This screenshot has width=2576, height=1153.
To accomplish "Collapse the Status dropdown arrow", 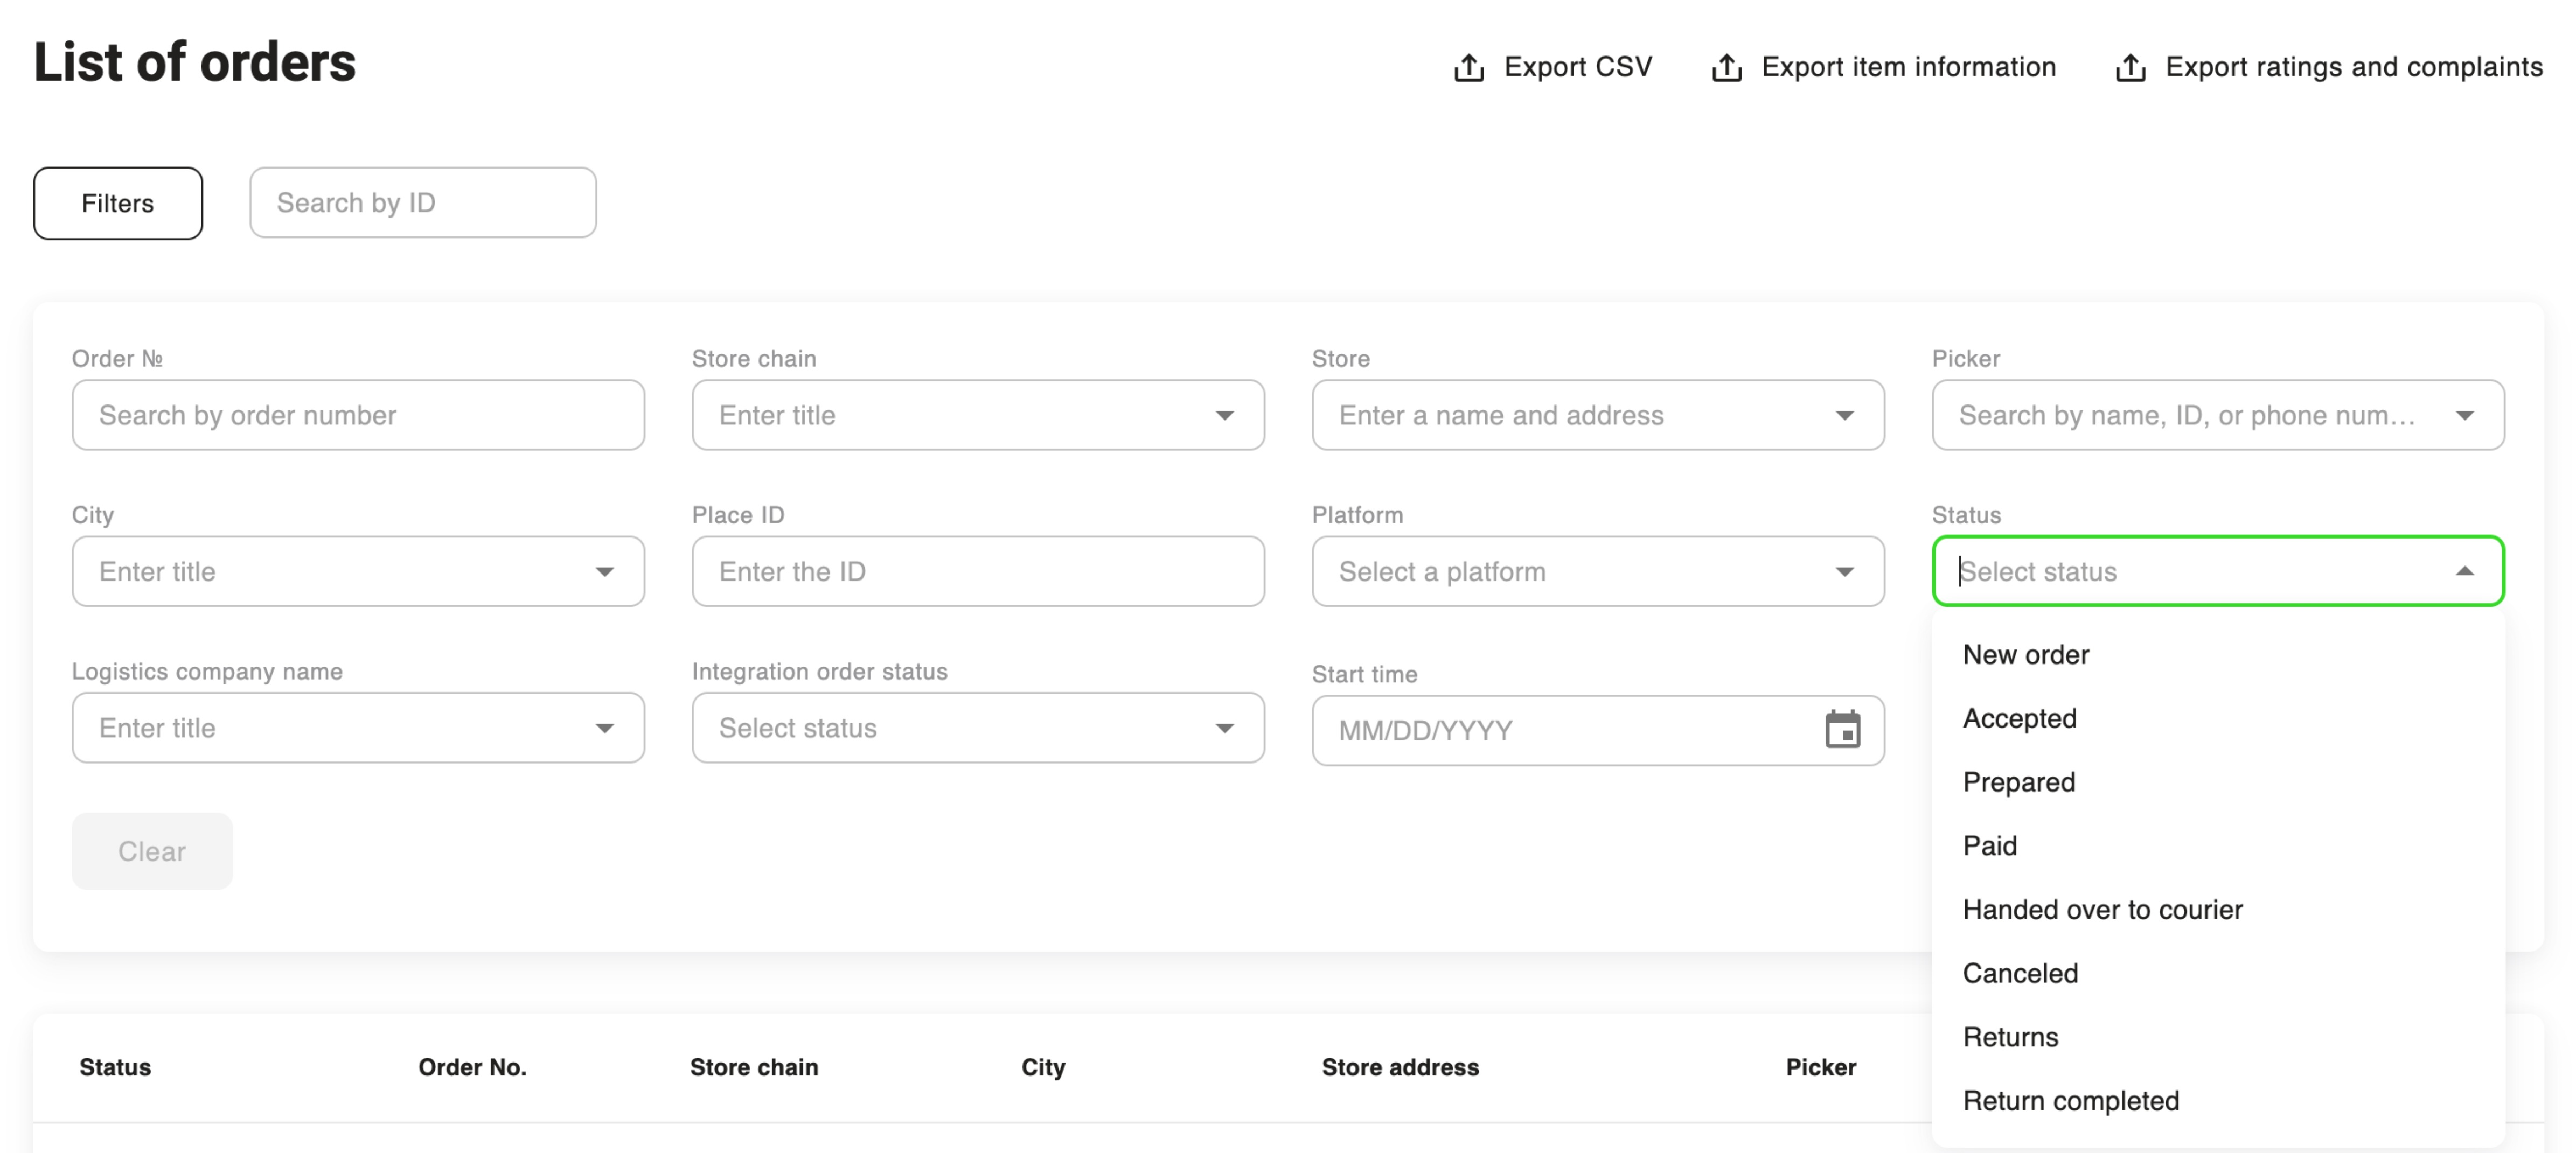I will (2464, 572).
